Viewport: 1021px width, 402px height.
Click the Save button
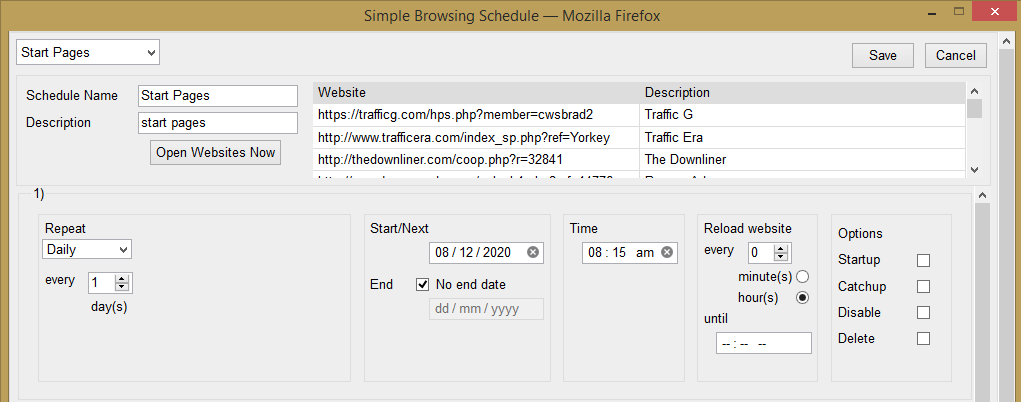(883, 55)
